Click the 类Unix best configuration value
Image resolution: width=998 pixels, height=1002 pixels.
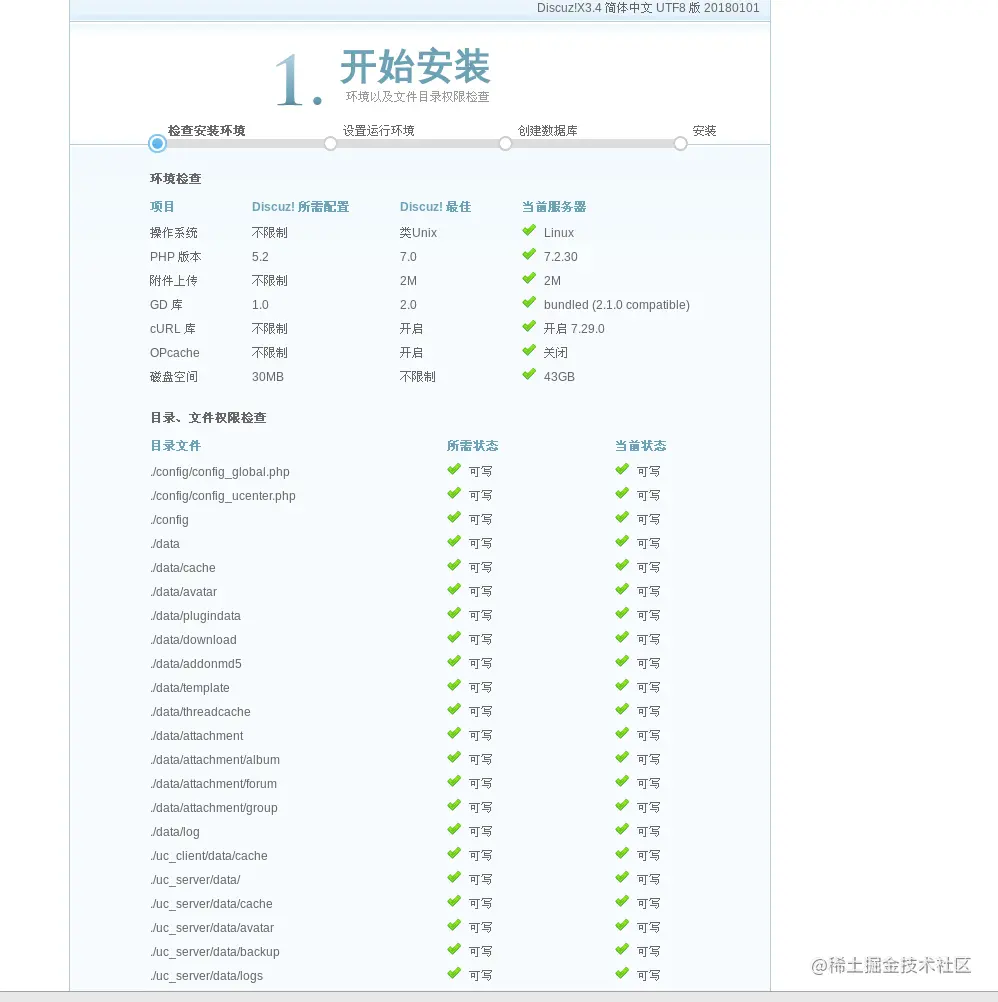tap(418, 233)
